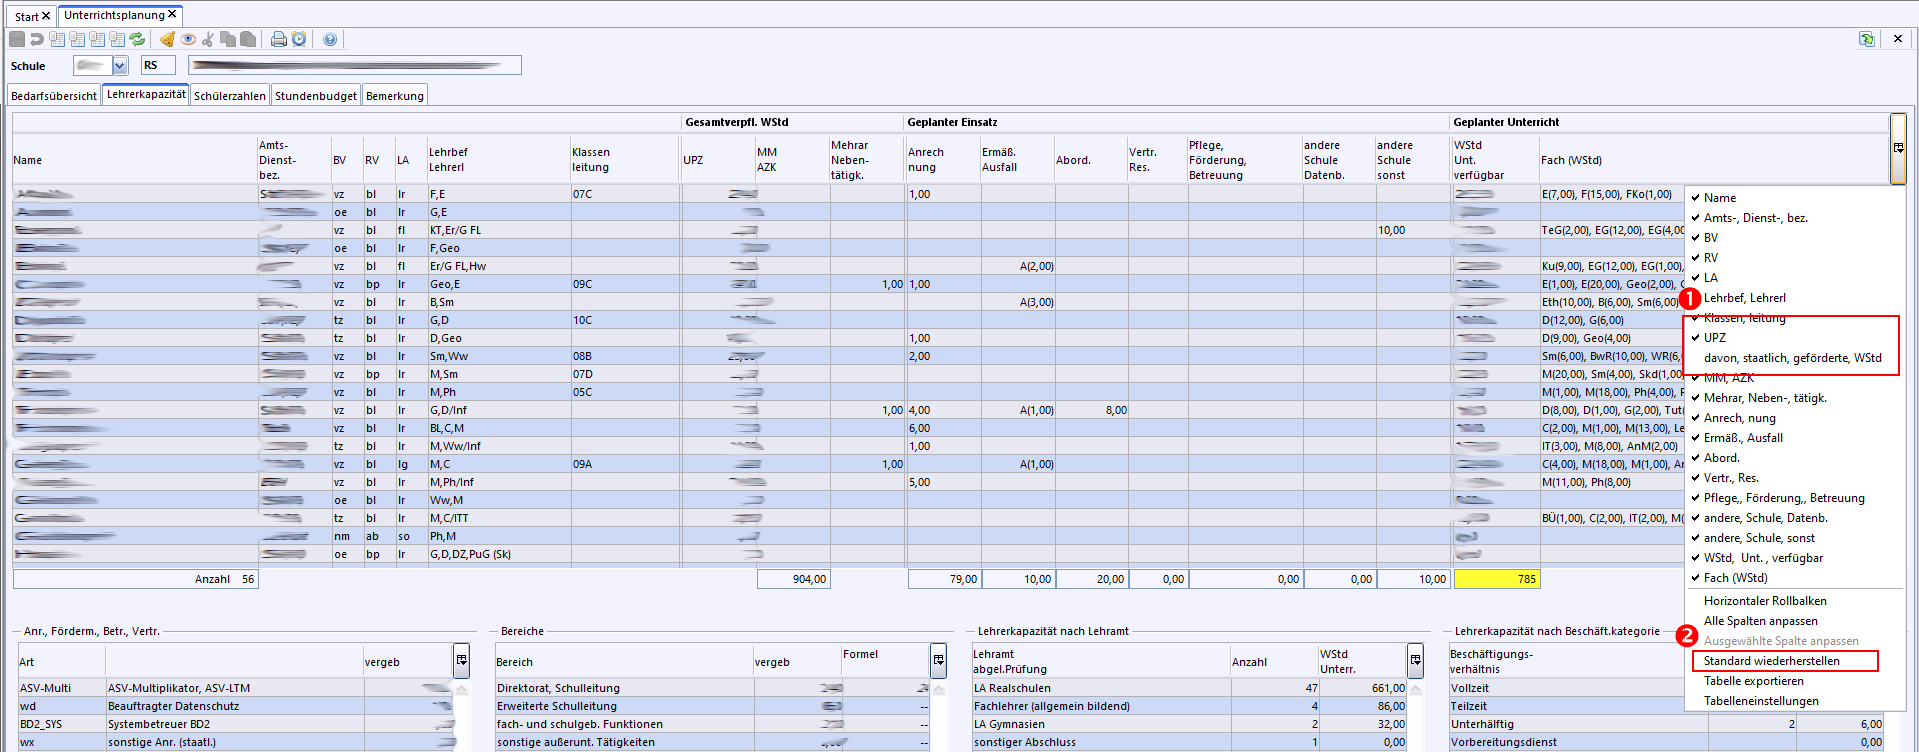
Task: Click the Paste icon before the printer
Action: 248,39
